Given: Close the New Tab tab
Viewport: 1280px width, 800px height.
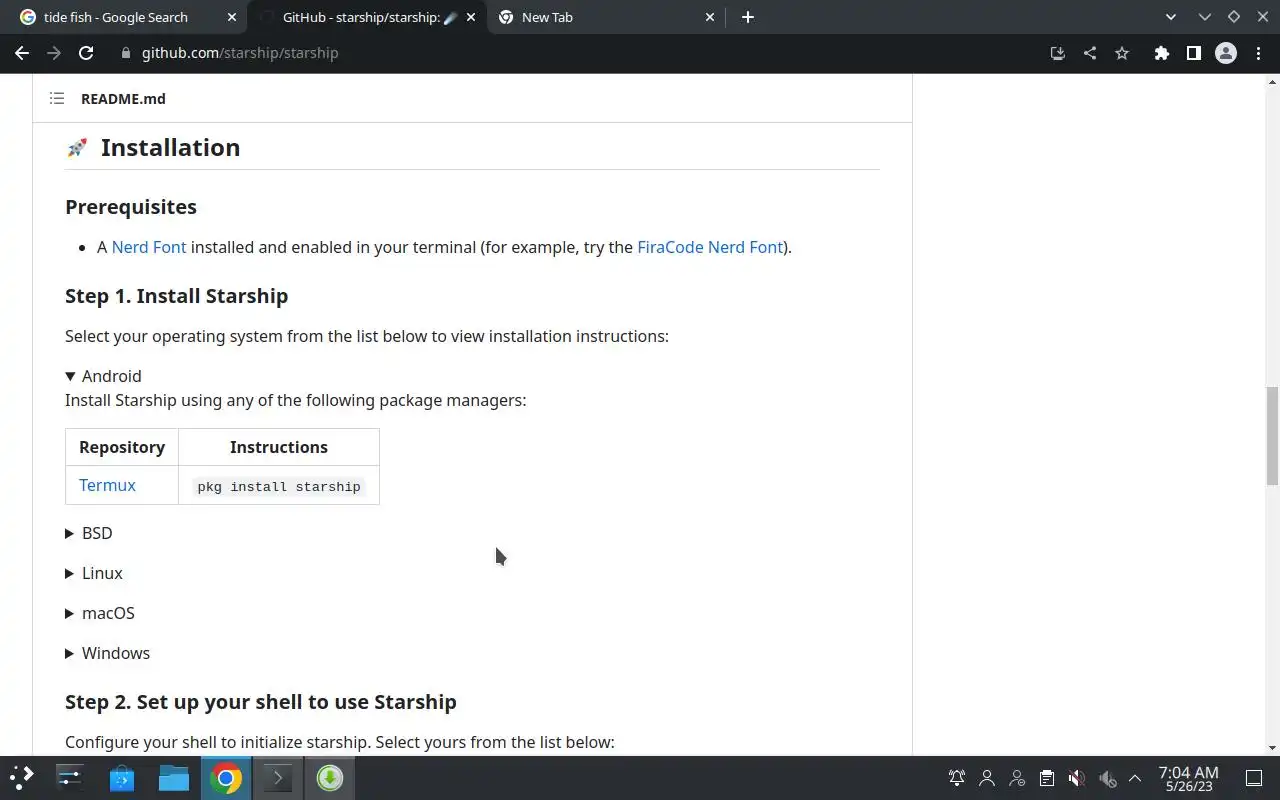Looking at the screenshot, I should coord(710,17).
